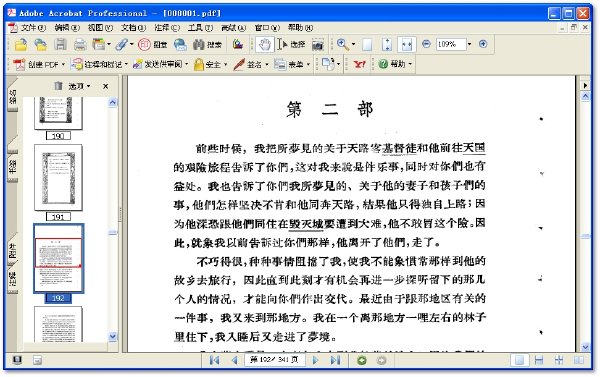This screenshot has width=600, height=377.
Task: Print the document with the printer icon
Action: (x=80, y=45)
